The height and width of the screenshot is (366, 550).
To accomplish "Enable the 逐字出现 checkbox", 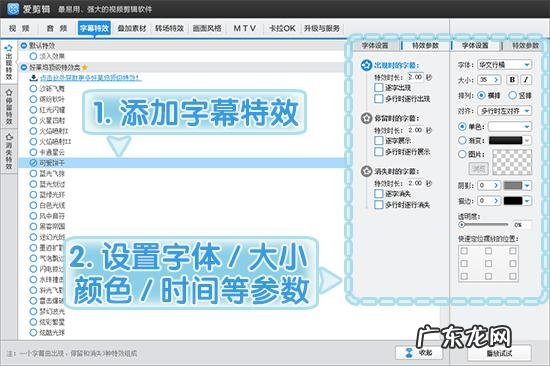I will tap(379, 88).
